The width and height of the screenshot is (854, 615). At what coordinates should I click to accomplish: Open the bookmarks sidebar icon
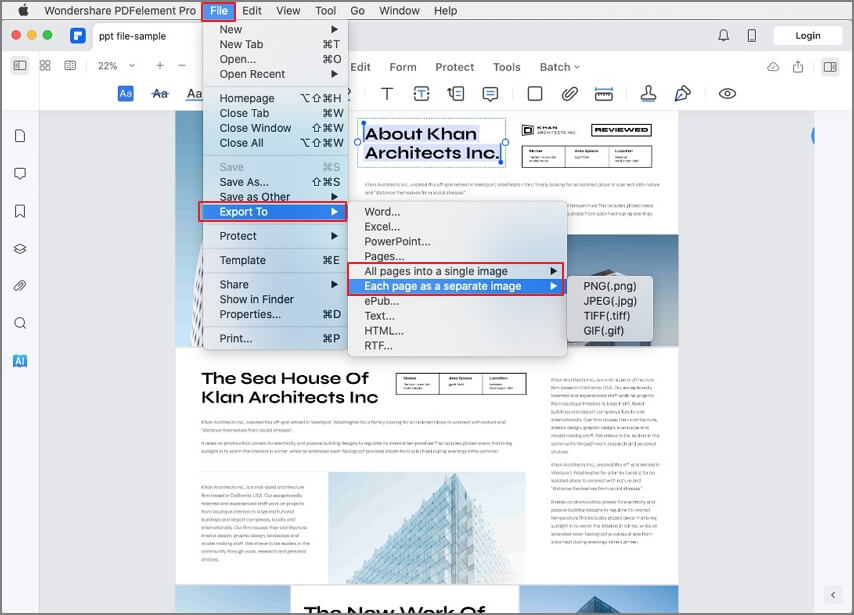[x=20, y=211]
